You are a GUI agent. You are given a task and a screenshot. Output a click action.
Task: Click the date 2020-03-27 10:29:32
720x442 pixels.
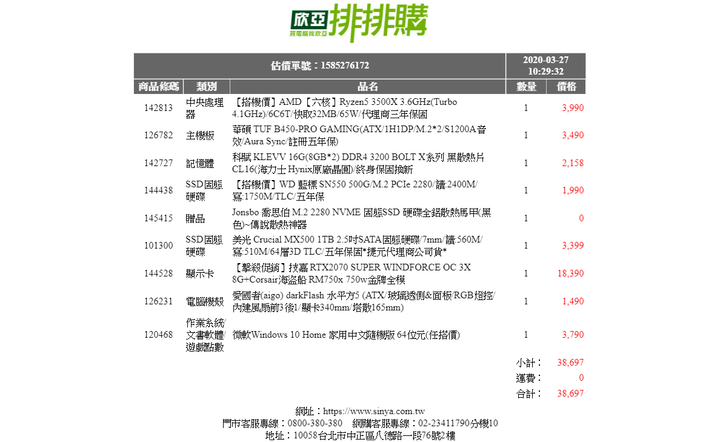pyautogui.click(x=546, y=66)
